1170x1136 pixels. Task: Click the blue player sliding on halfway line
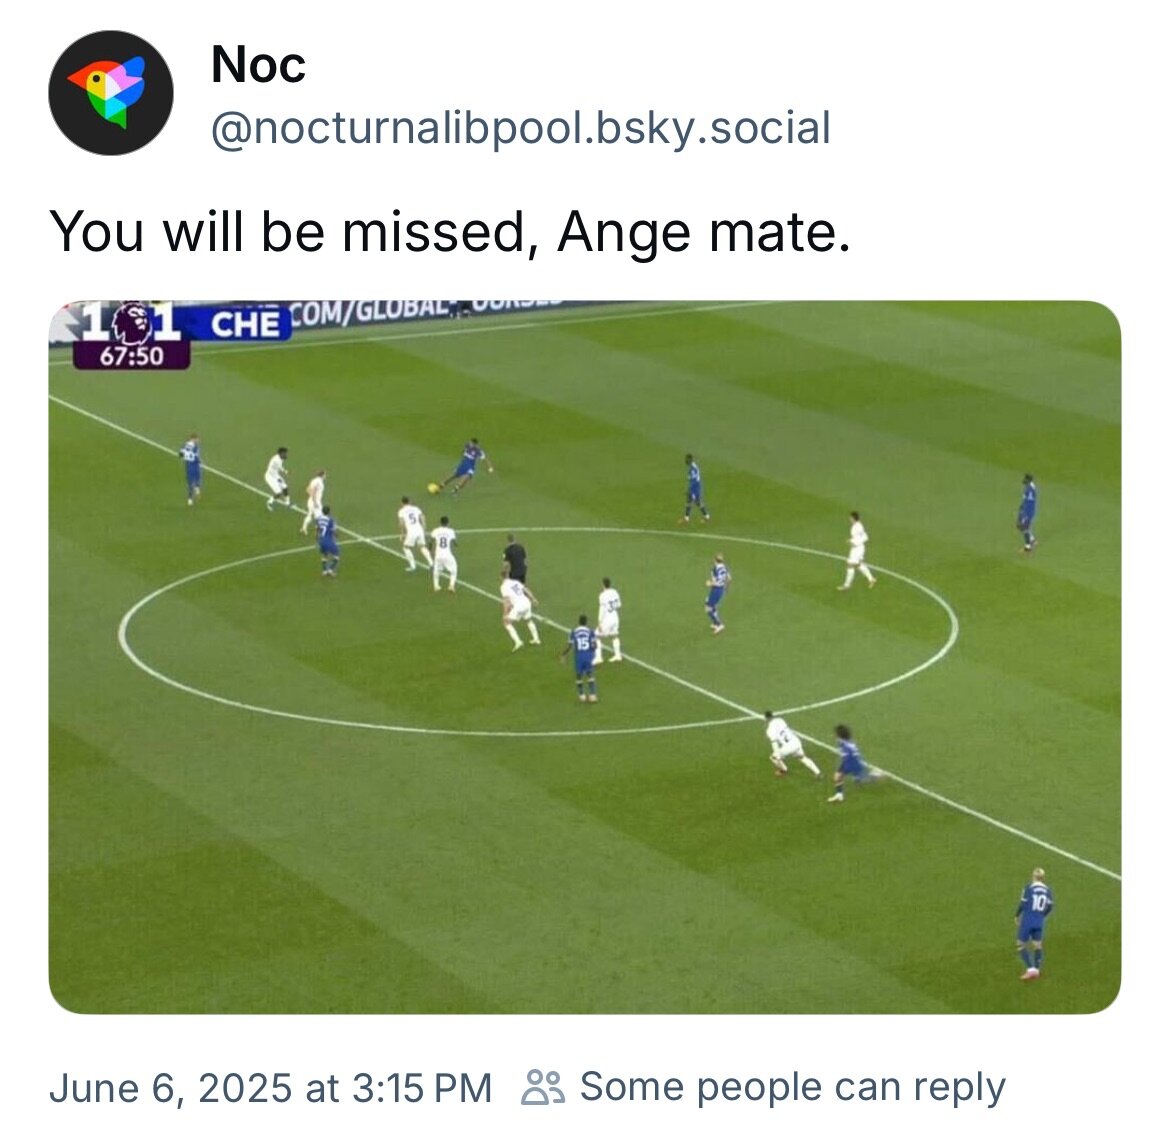point(853,763)
